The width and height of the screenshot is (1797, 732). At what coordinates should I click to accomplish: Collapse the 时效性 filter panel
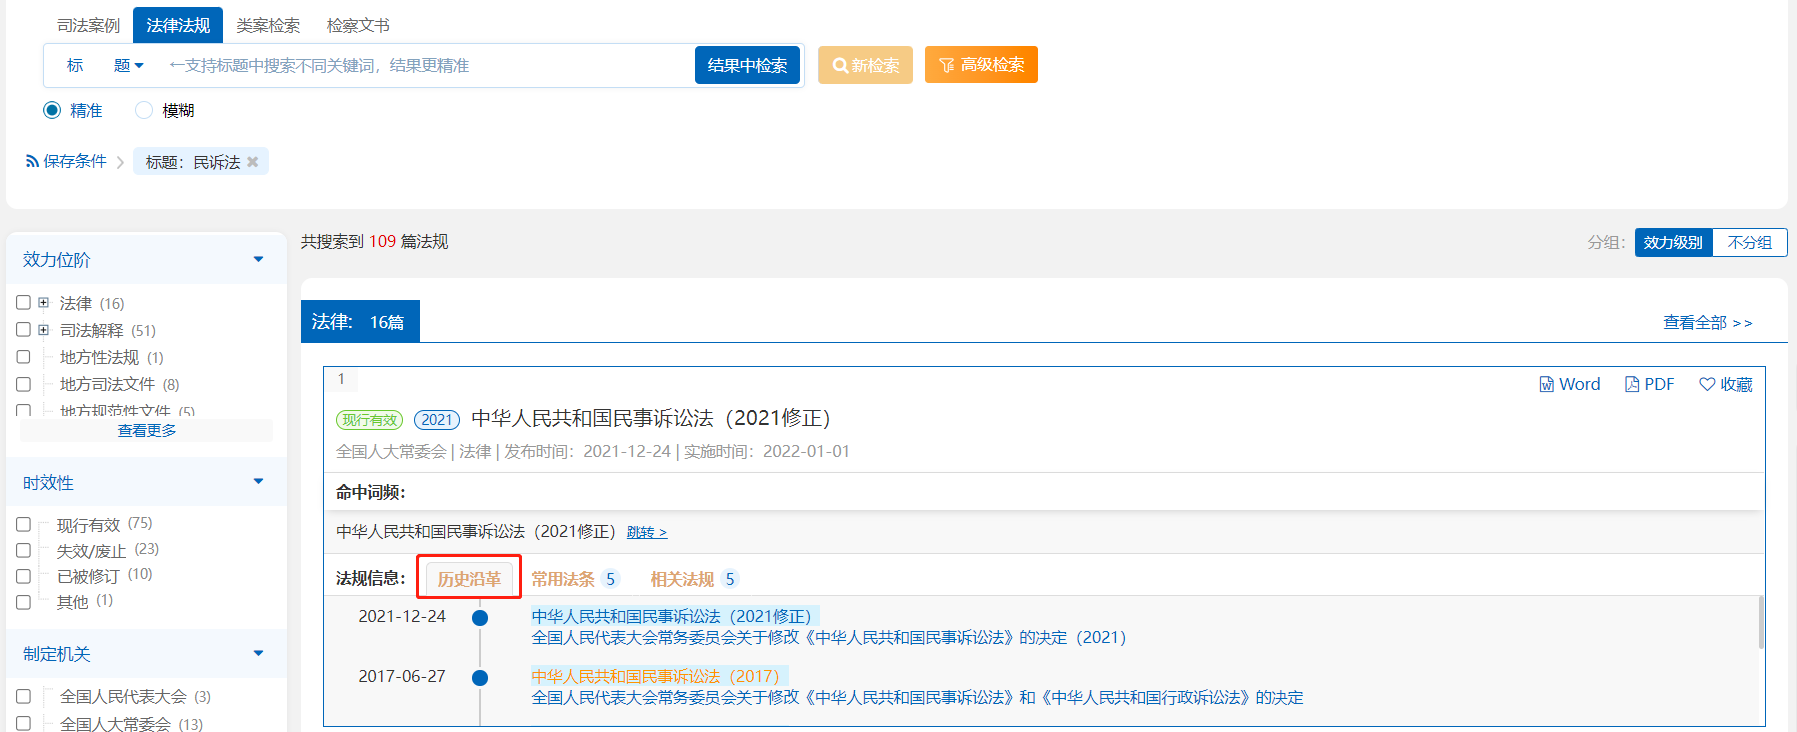click(x=258, y=482)
